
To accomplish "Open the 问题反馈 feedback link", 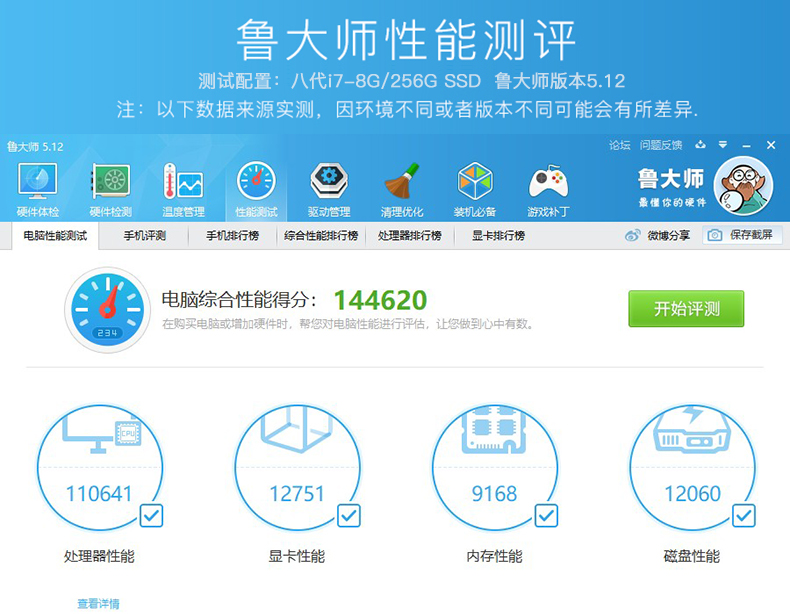I will (661, 145).
